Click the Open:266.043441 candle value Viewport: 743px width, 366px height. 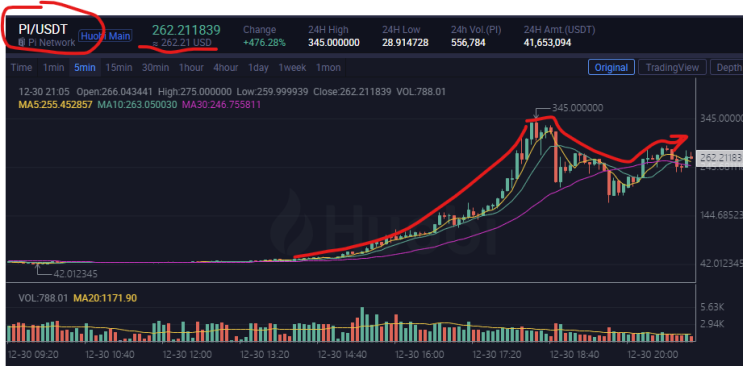pos(115,92)
